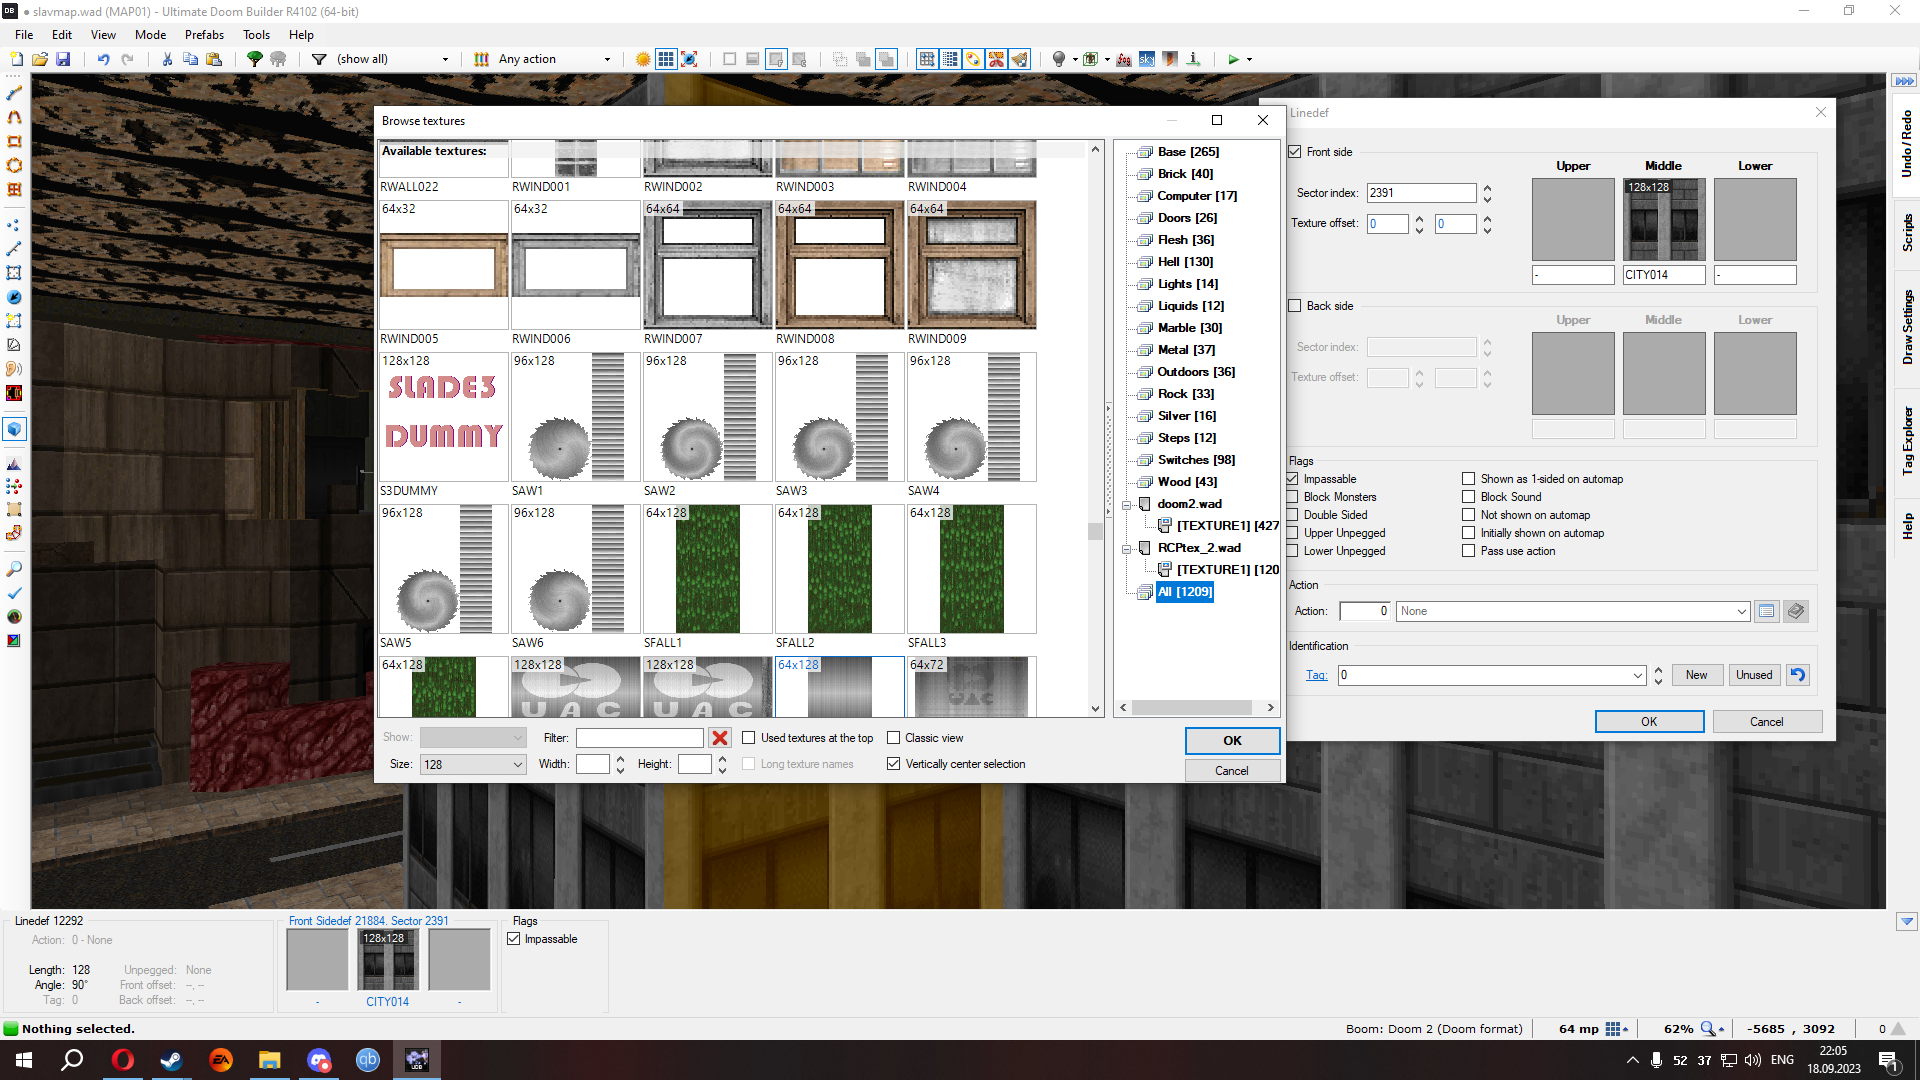The image size is (1920, 1080).
Task: Click the green Test map play icon
Action: click(x=1233, y=59)
